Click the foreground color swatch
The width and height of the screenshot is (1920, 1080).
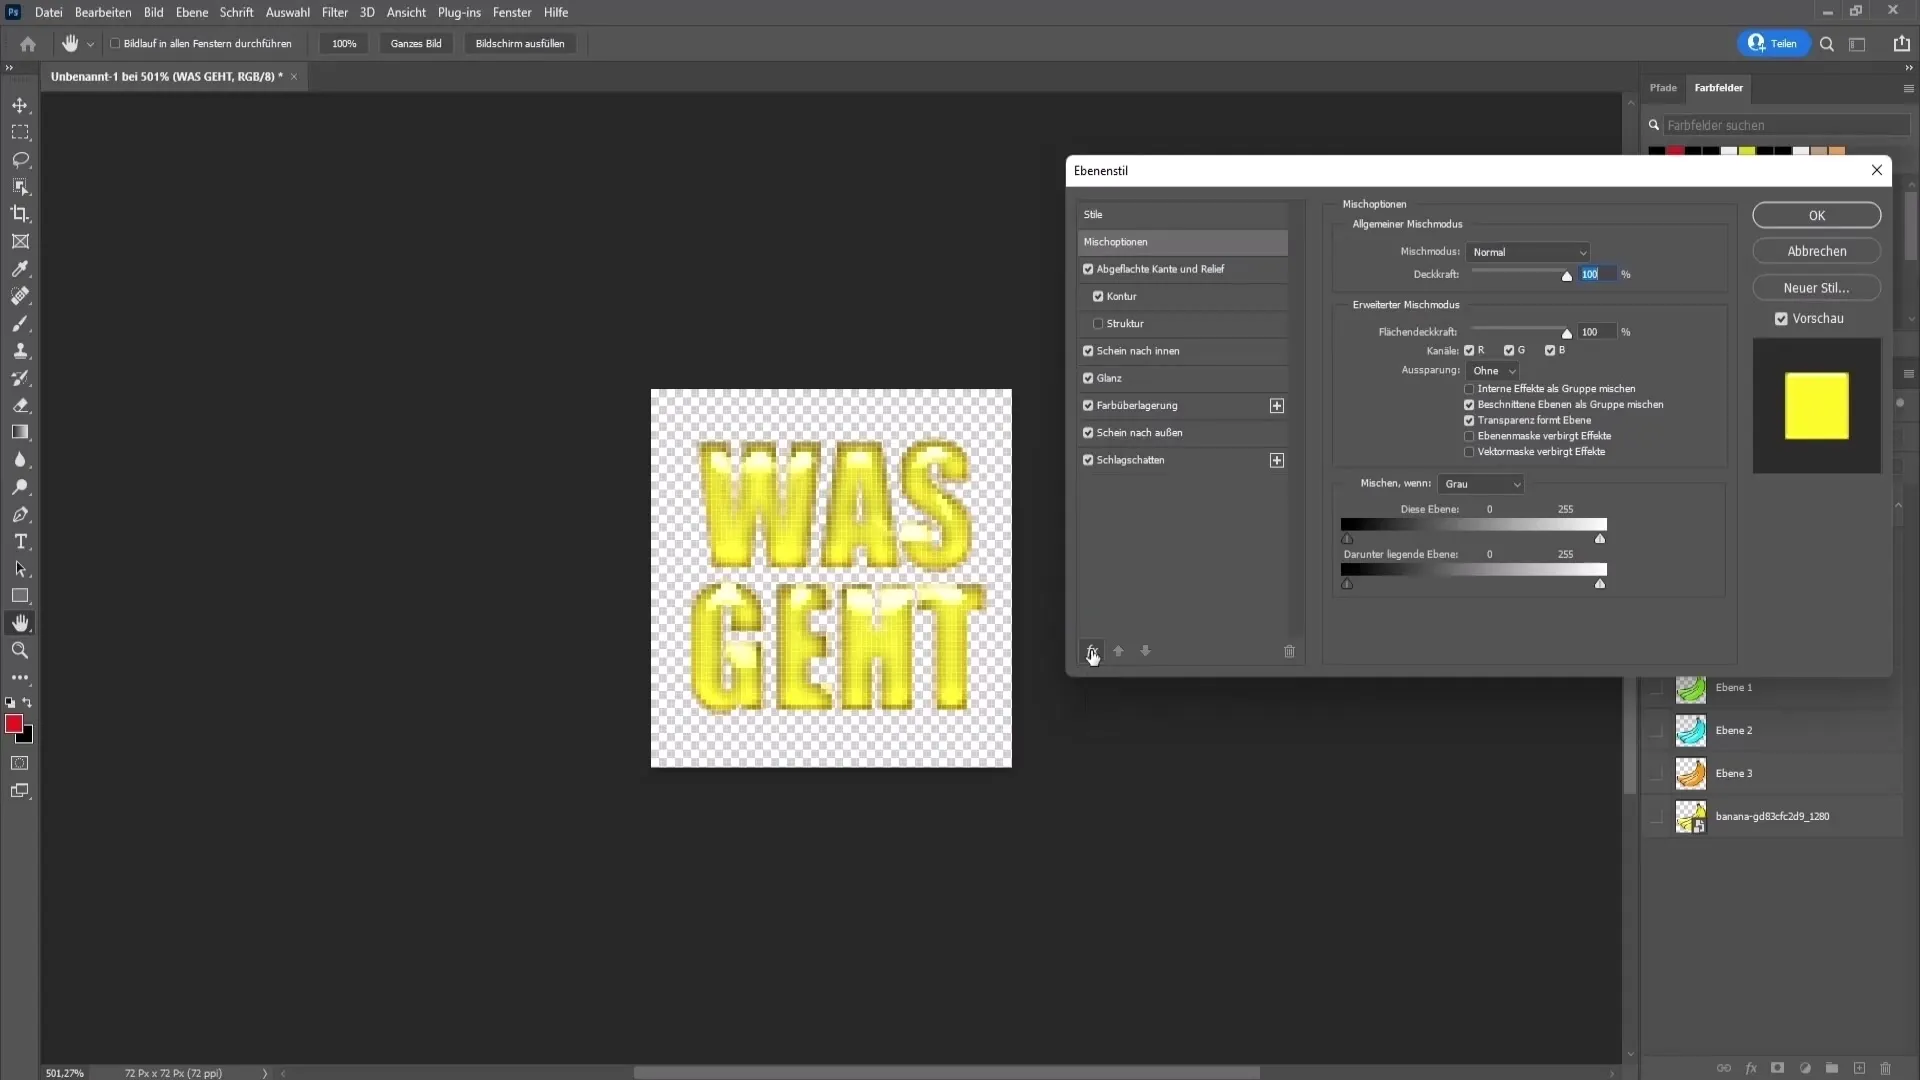13,723
